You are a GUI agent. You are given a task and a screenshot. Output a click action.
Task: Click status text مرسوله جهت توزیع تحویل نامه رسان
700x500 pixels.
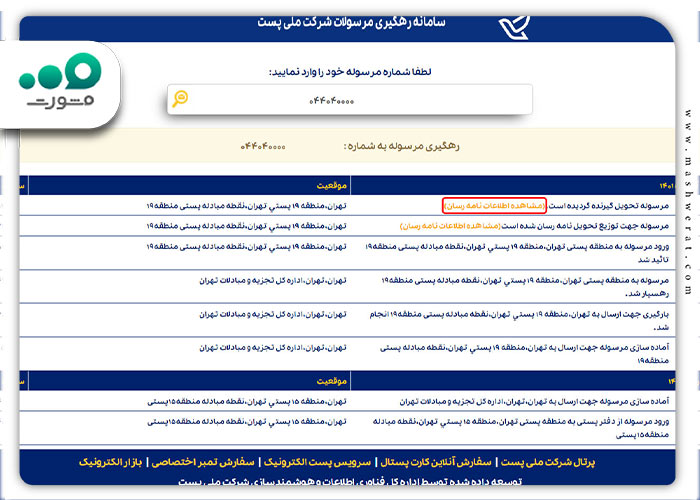click(x=586, y=226)
